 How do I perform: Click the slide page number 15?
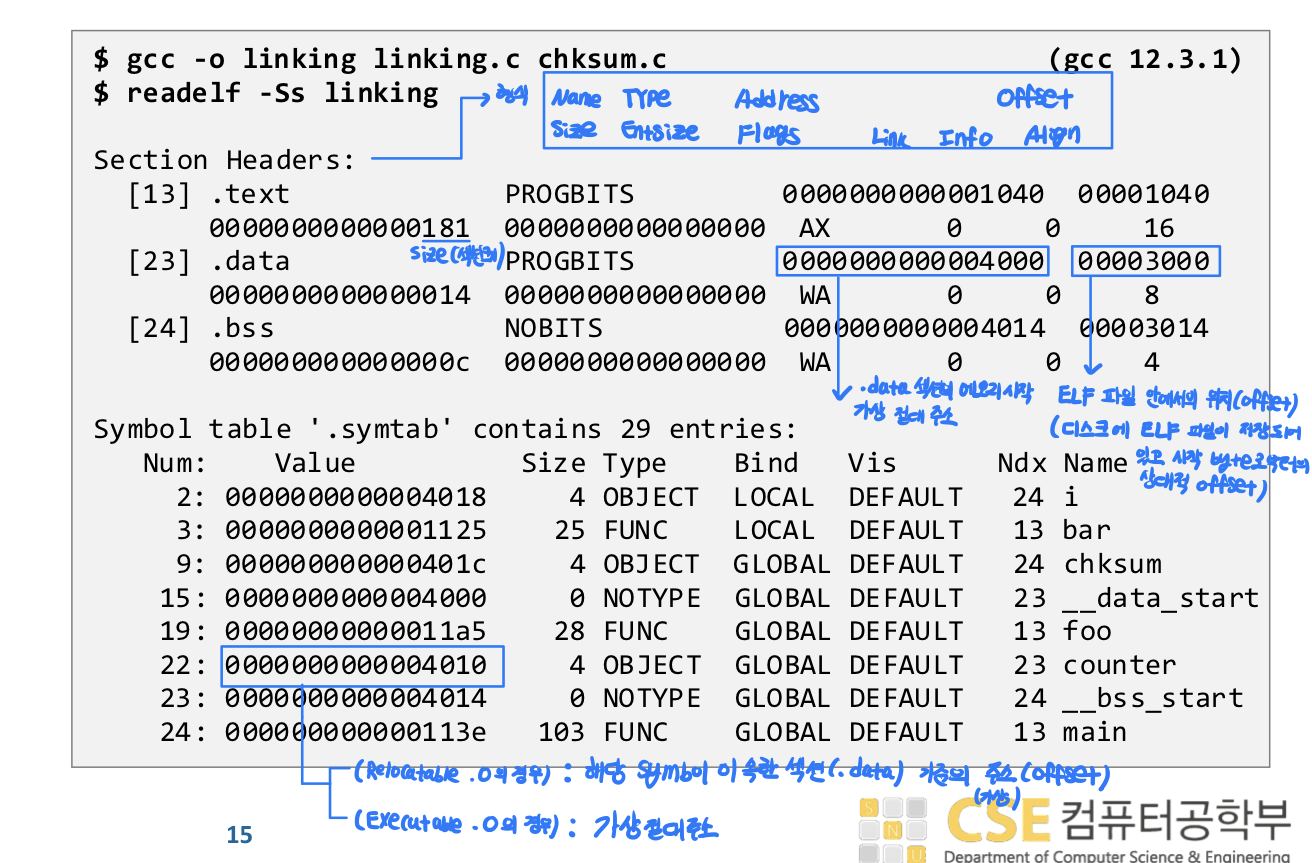[x=240, y=835]
